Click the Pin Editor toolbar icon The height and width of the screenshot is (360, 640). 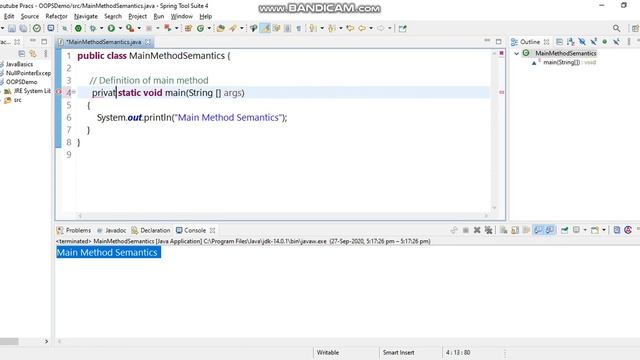pos(402,28)
